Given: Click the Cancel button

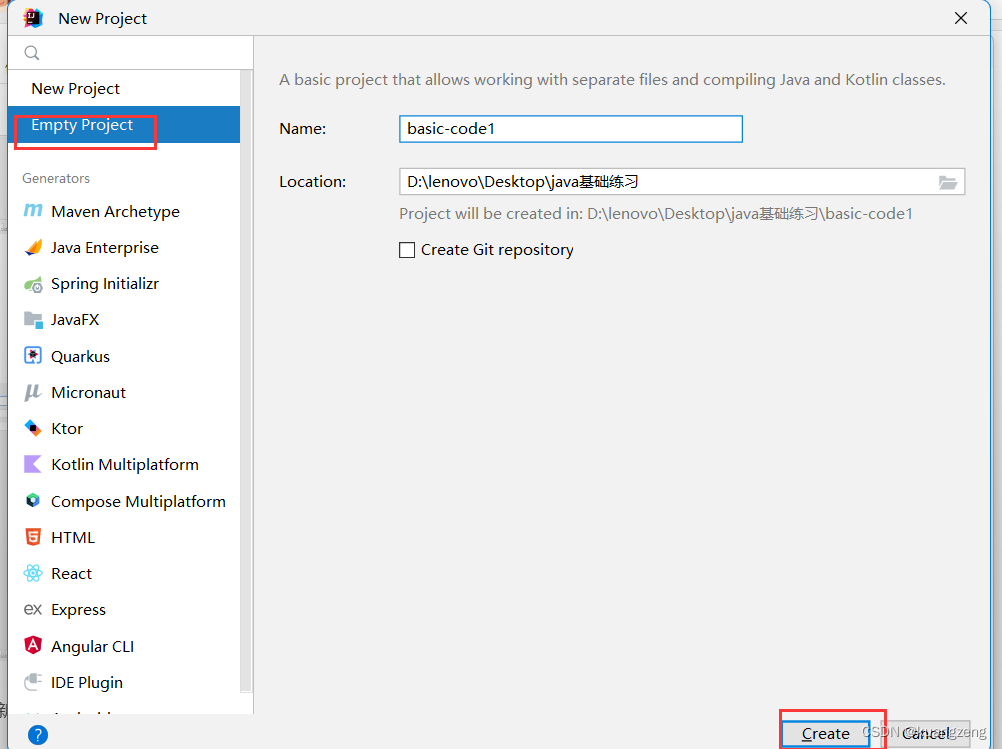Looking at the screenshot, I should [x=926, y=734].
